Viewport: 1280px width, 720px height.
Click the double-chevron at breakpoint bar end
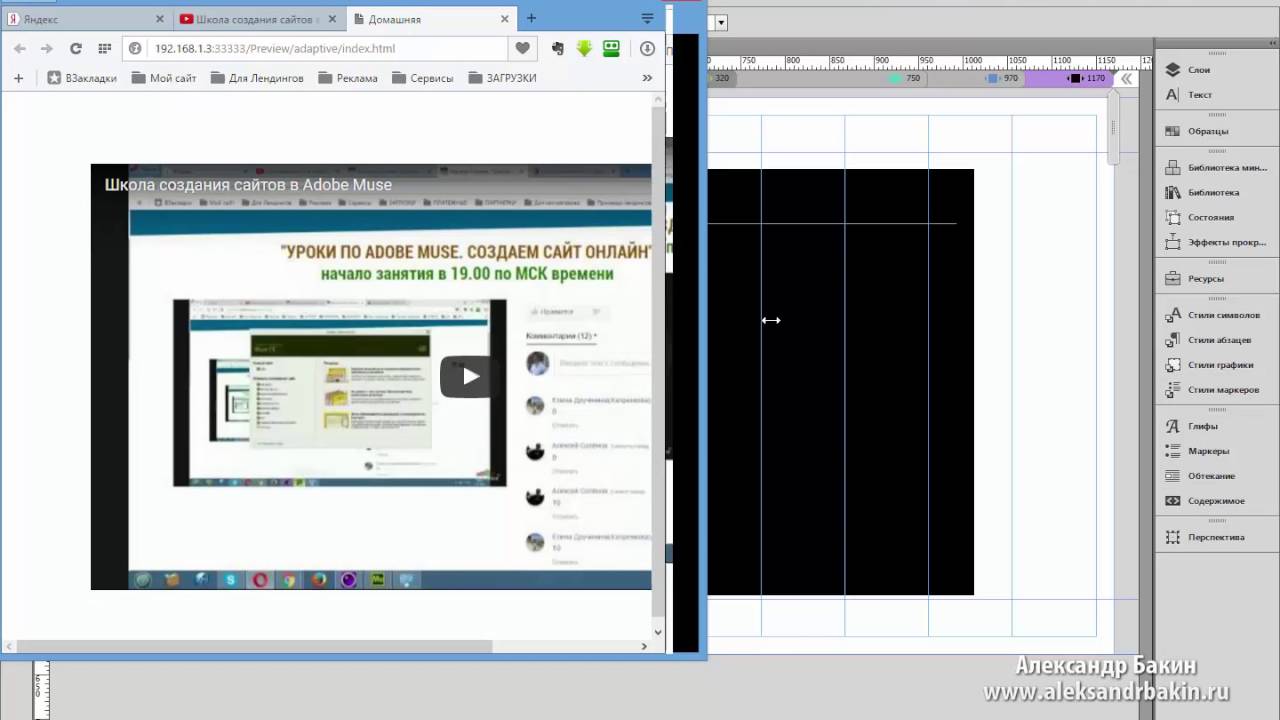click(x=1127, y=78)
